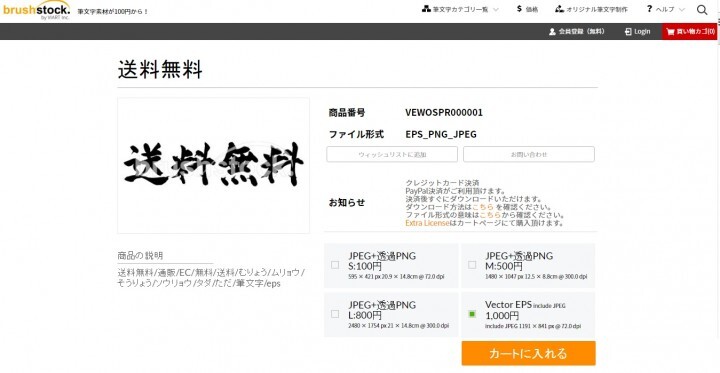
Task: Click the 送料無料 calligraphy preview image
Action: pos(214,165)
